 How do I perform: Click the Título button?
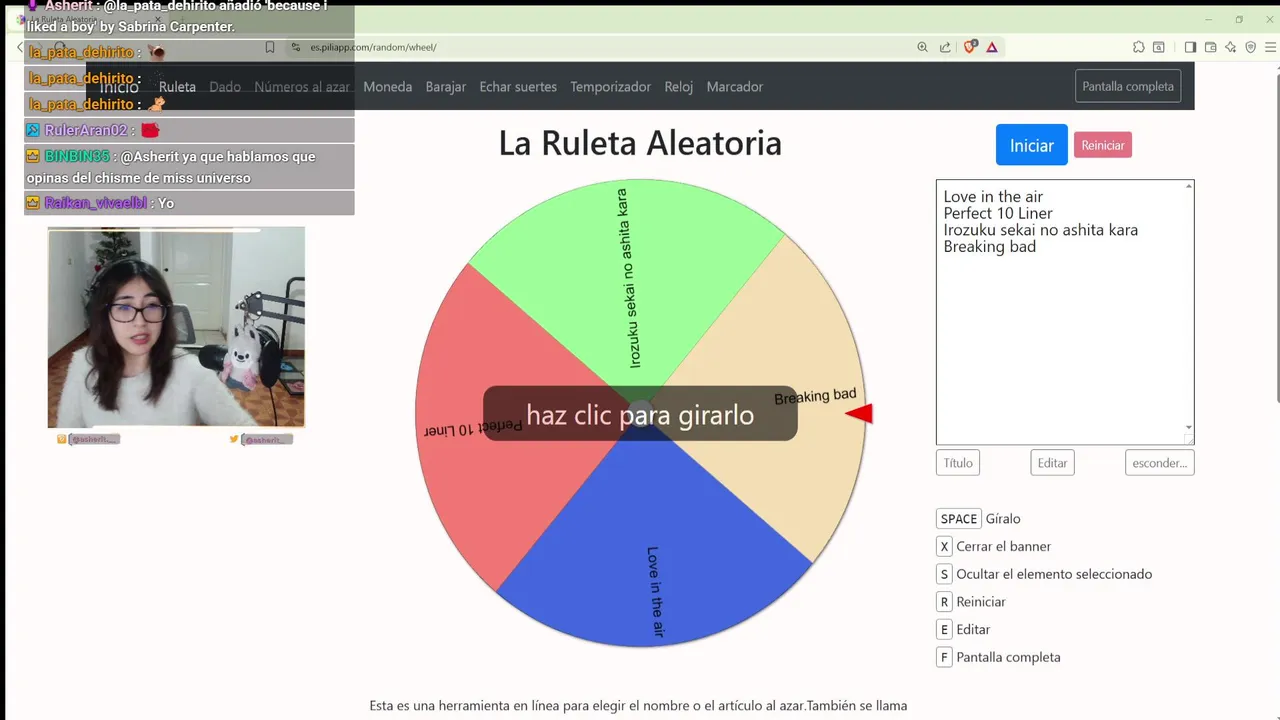(x=958, y=463)
